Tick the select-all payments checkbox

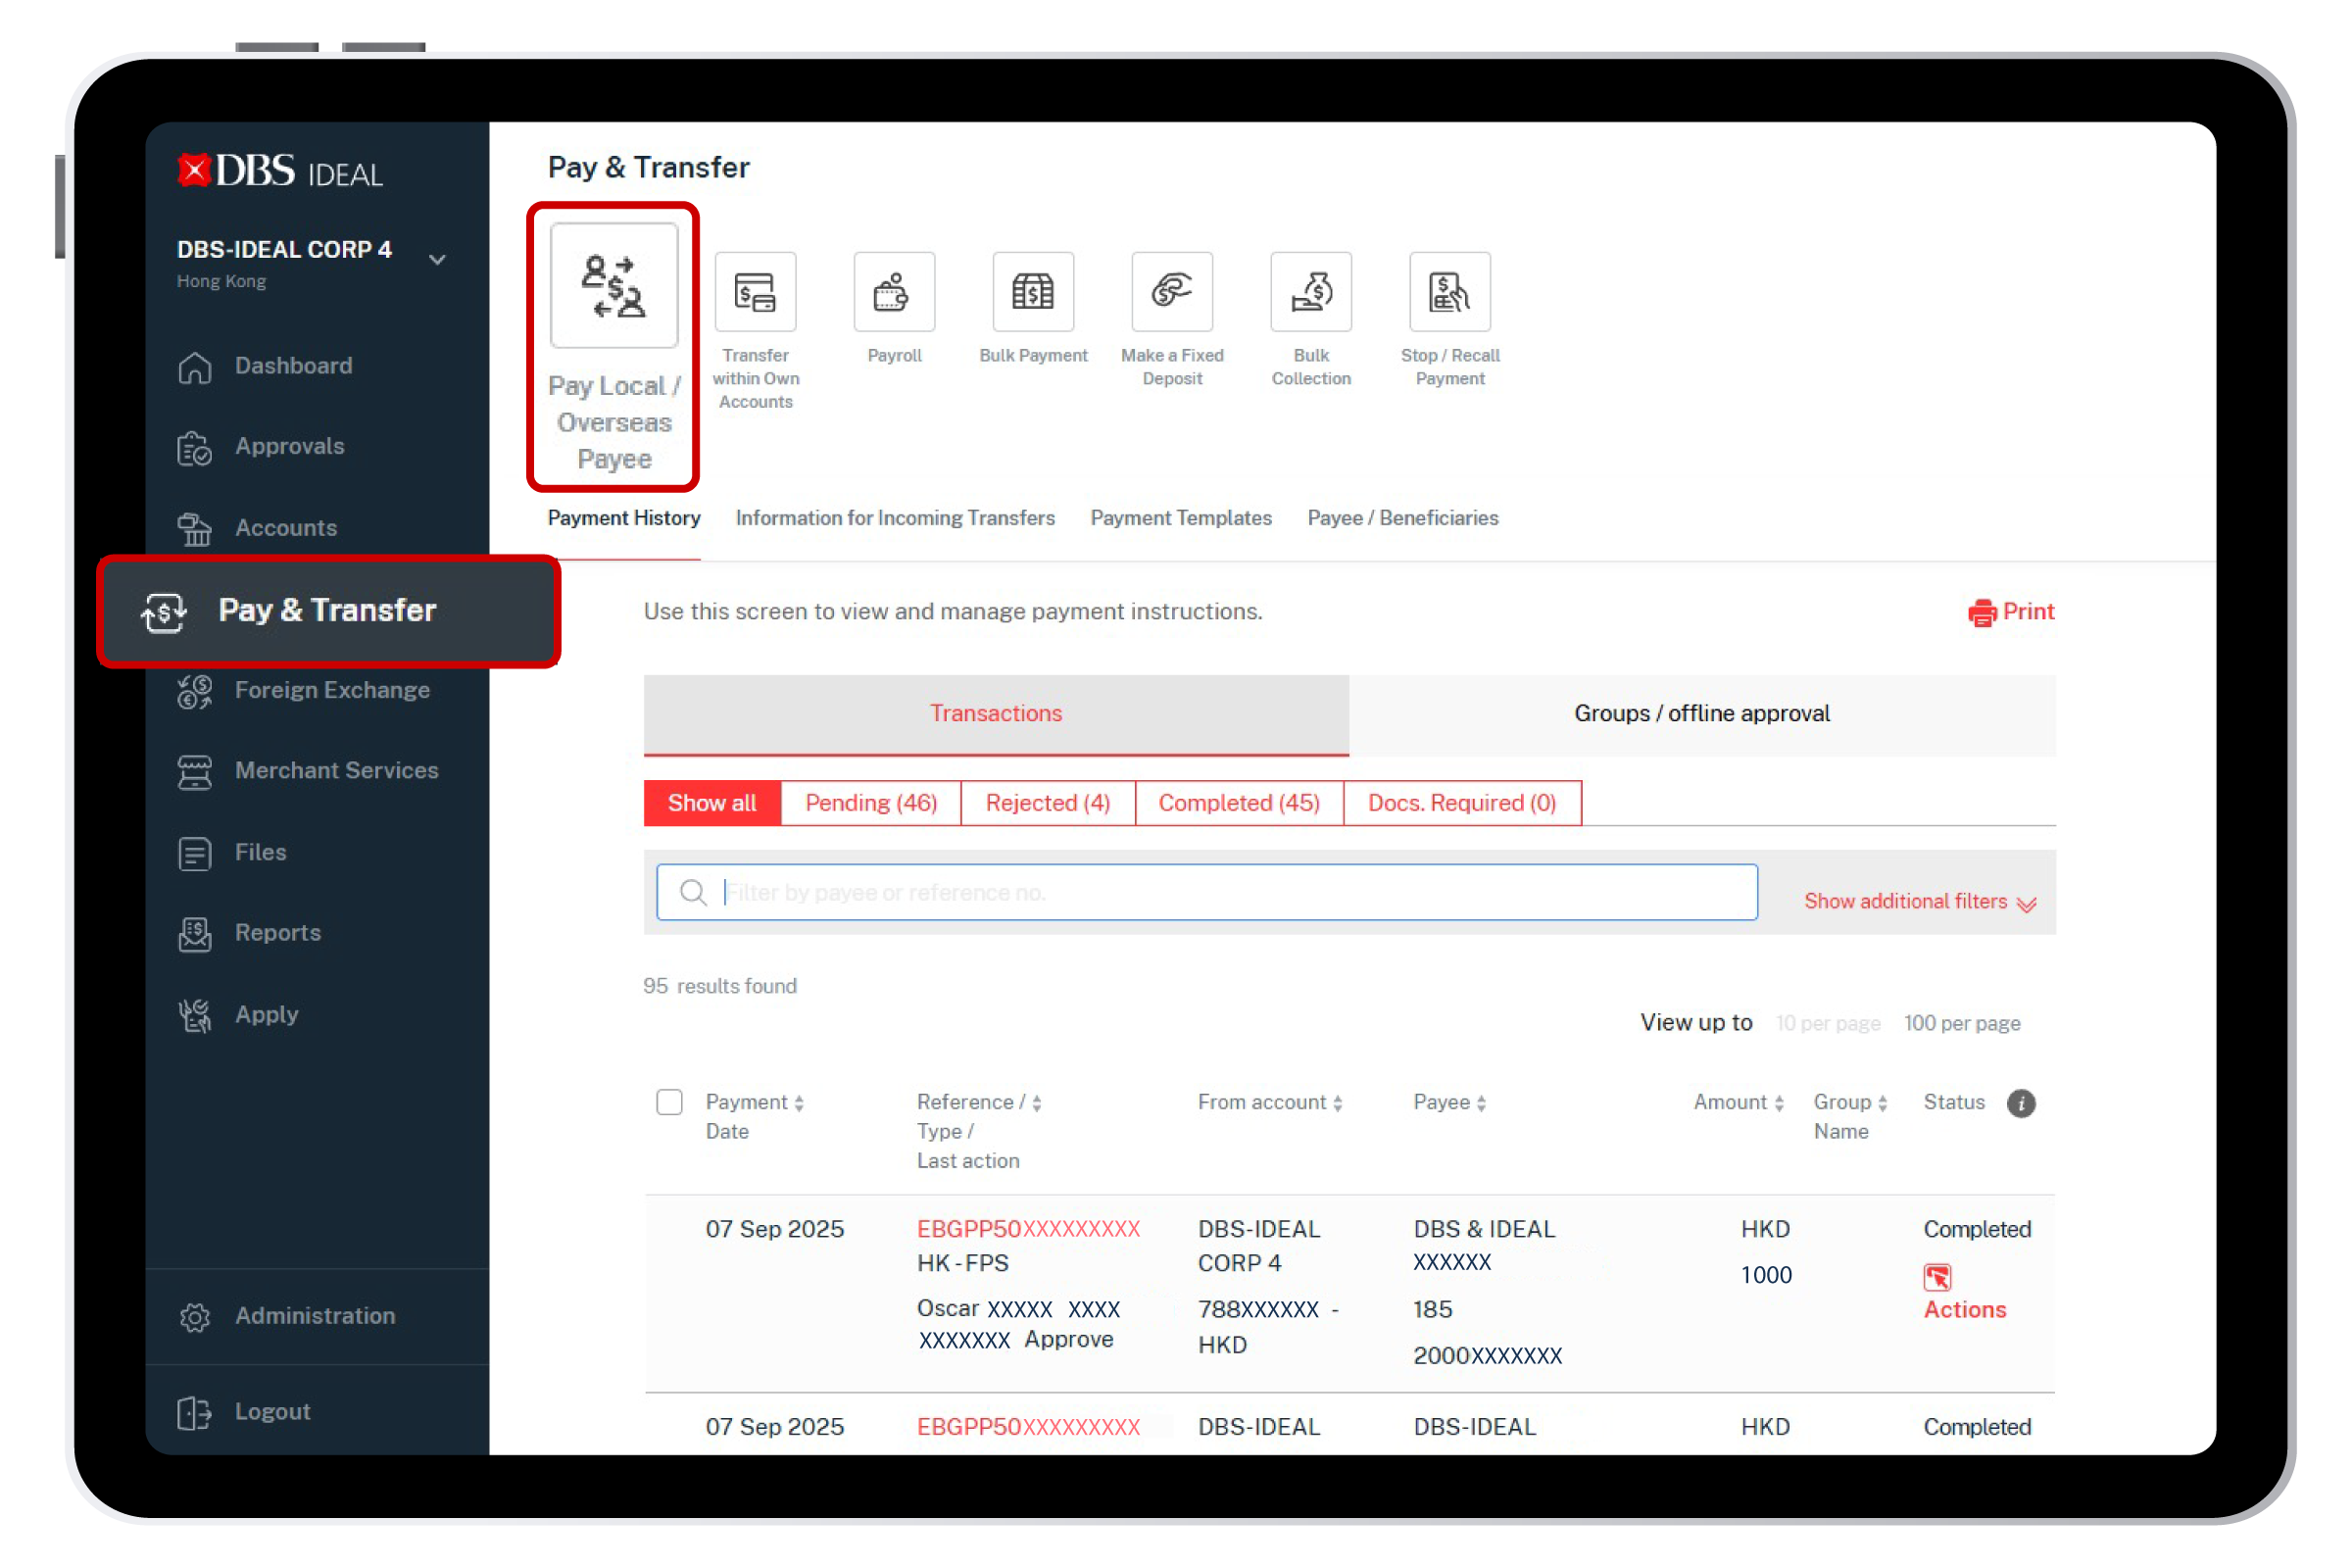click(669, 1102)
